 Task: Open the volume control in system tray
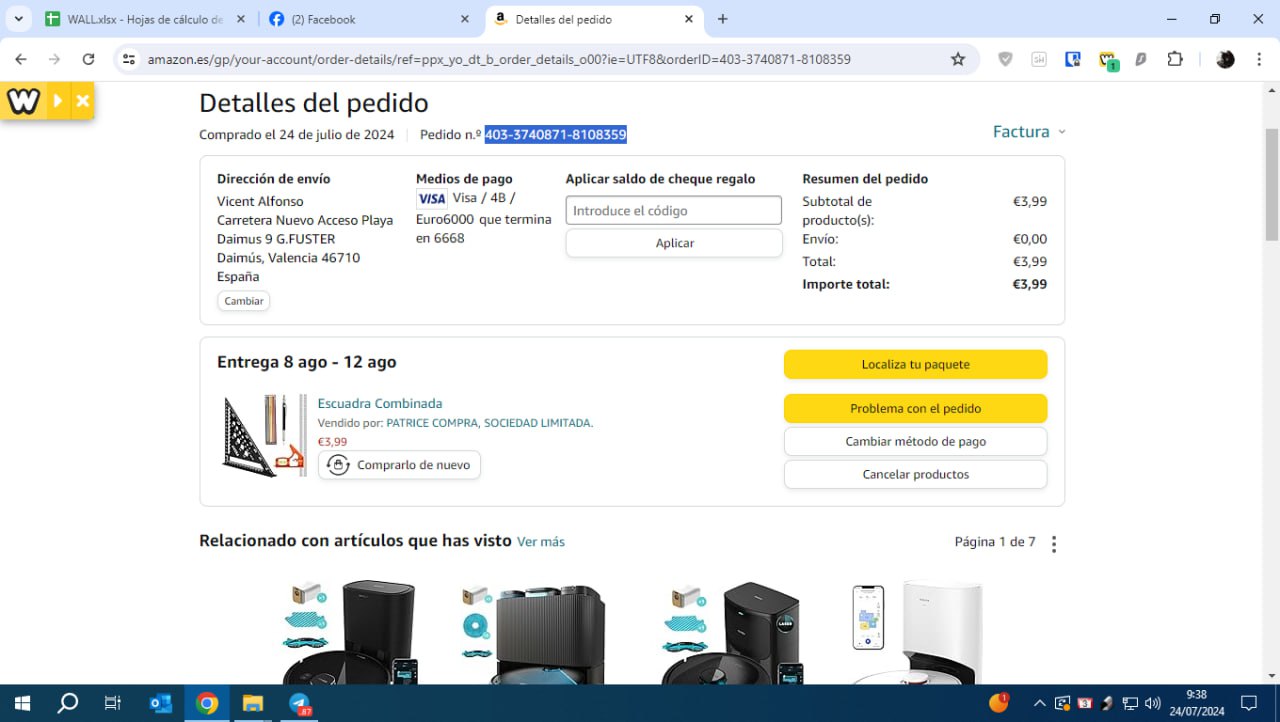pos(1153,703)
